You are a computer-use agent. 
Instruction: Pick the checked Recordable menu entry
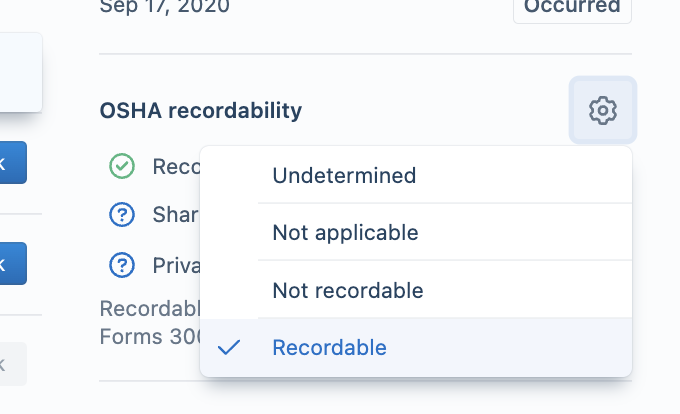(415, 347)
